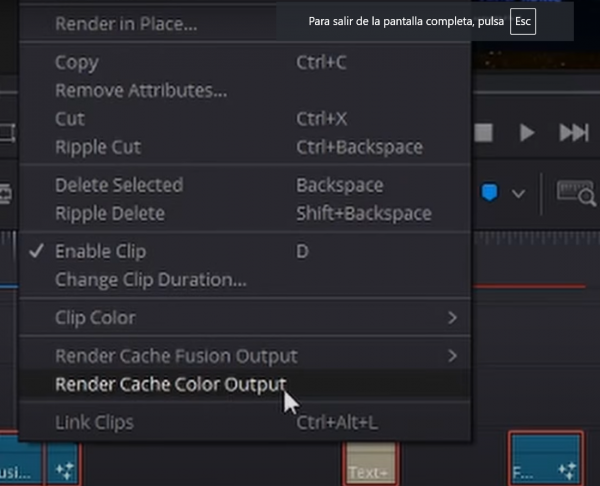Click Remove Attributes menu entry
Image resolution: width=600 pixels, height=486 pixels.
(141, 91)
